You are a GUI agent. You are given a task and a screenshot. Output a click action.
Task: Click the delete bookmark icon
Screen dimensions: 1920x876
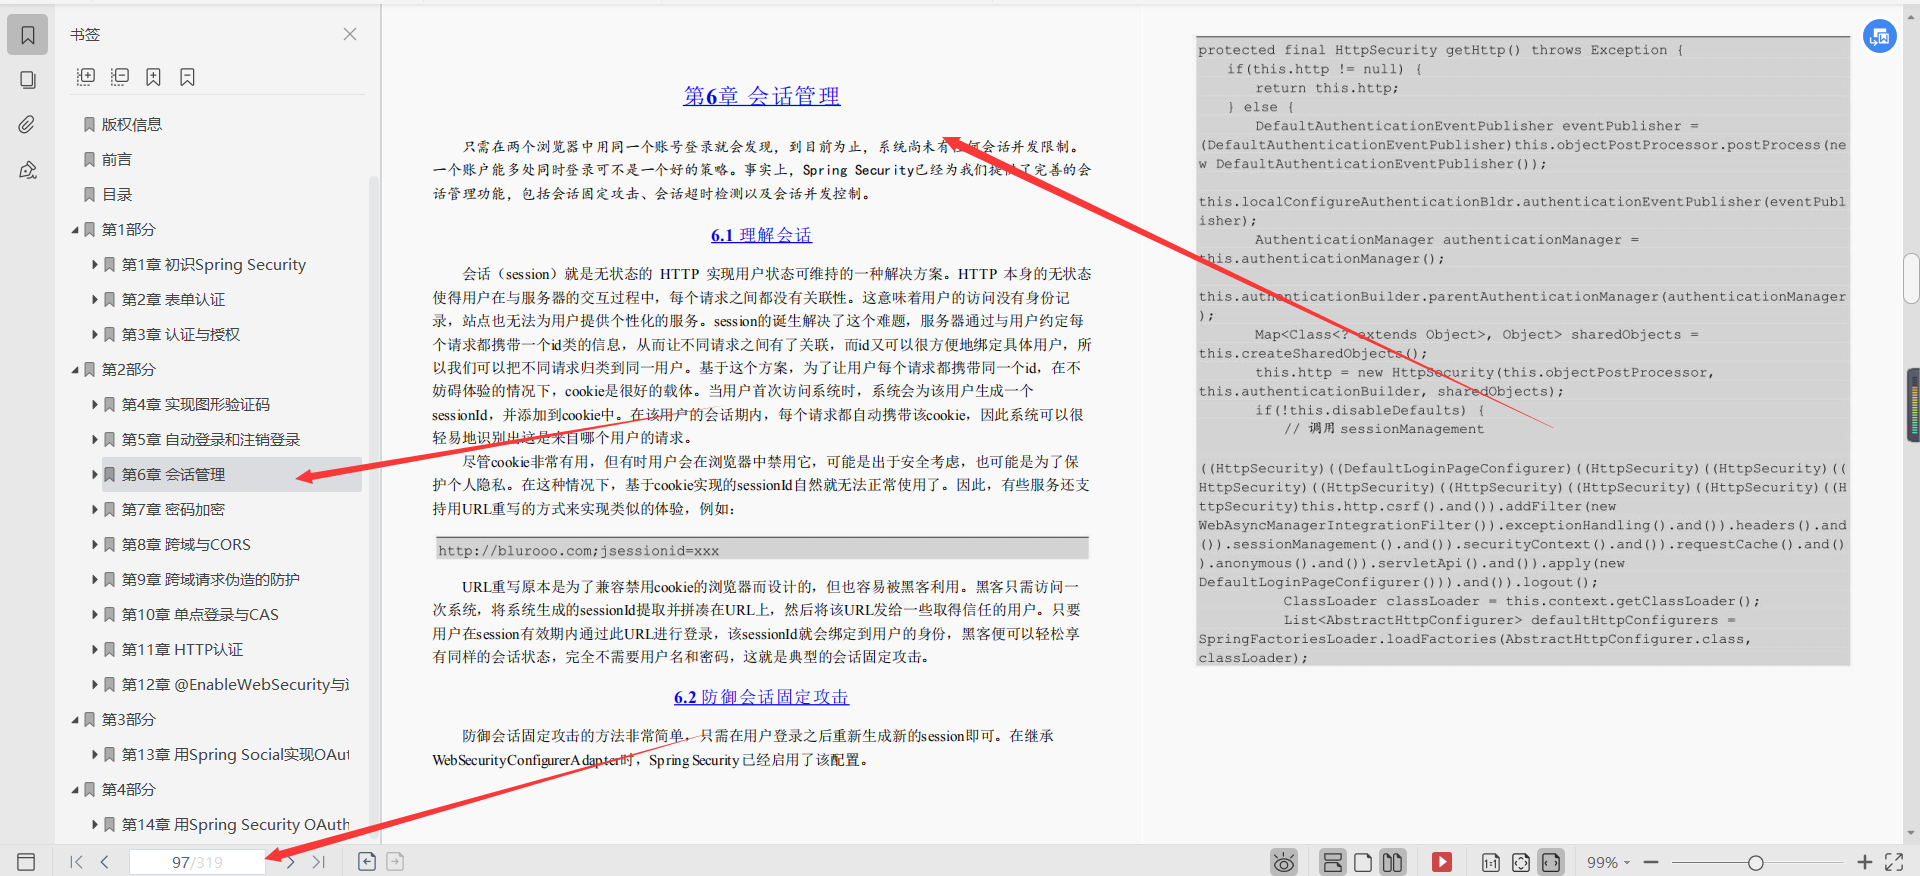pyautogui.click(x=187, y=77)
